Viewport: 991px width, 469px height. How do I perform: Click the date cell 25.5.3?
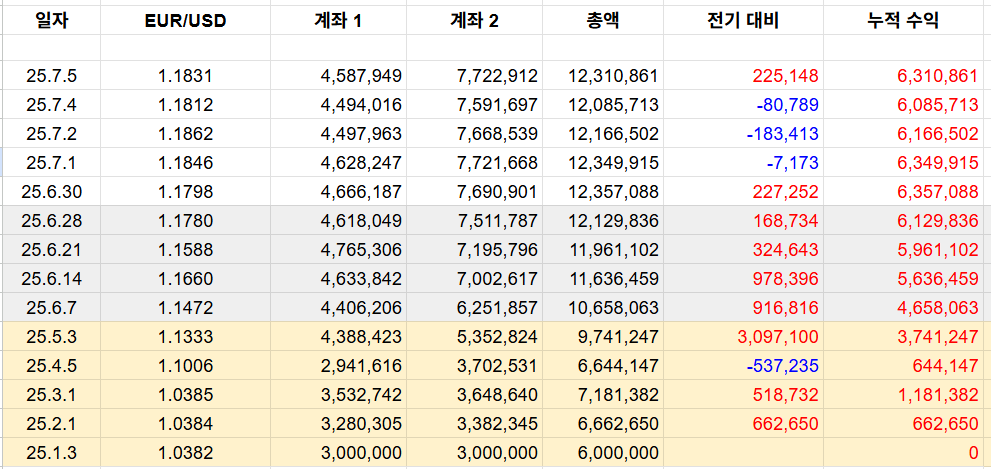pos(51,337)
